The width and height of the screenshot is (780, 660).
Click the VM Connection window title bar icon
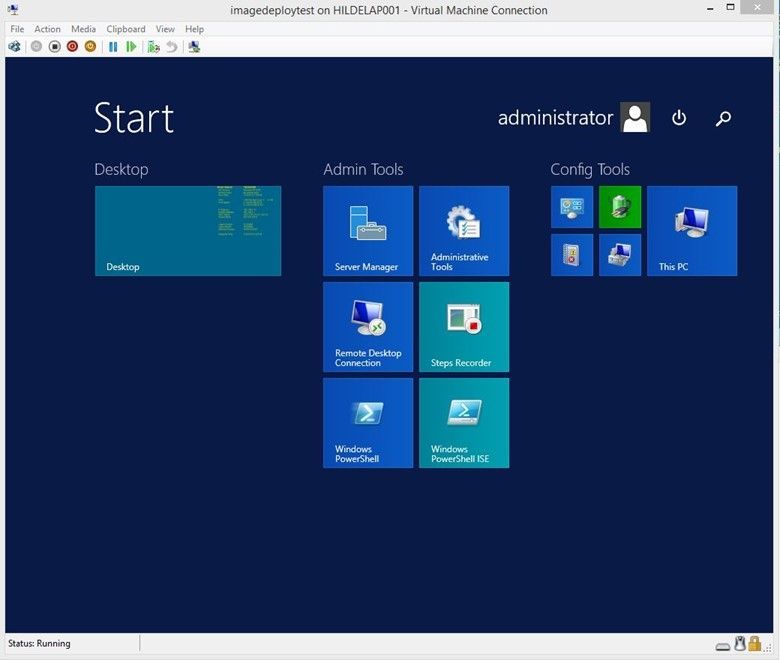(13, 9)
